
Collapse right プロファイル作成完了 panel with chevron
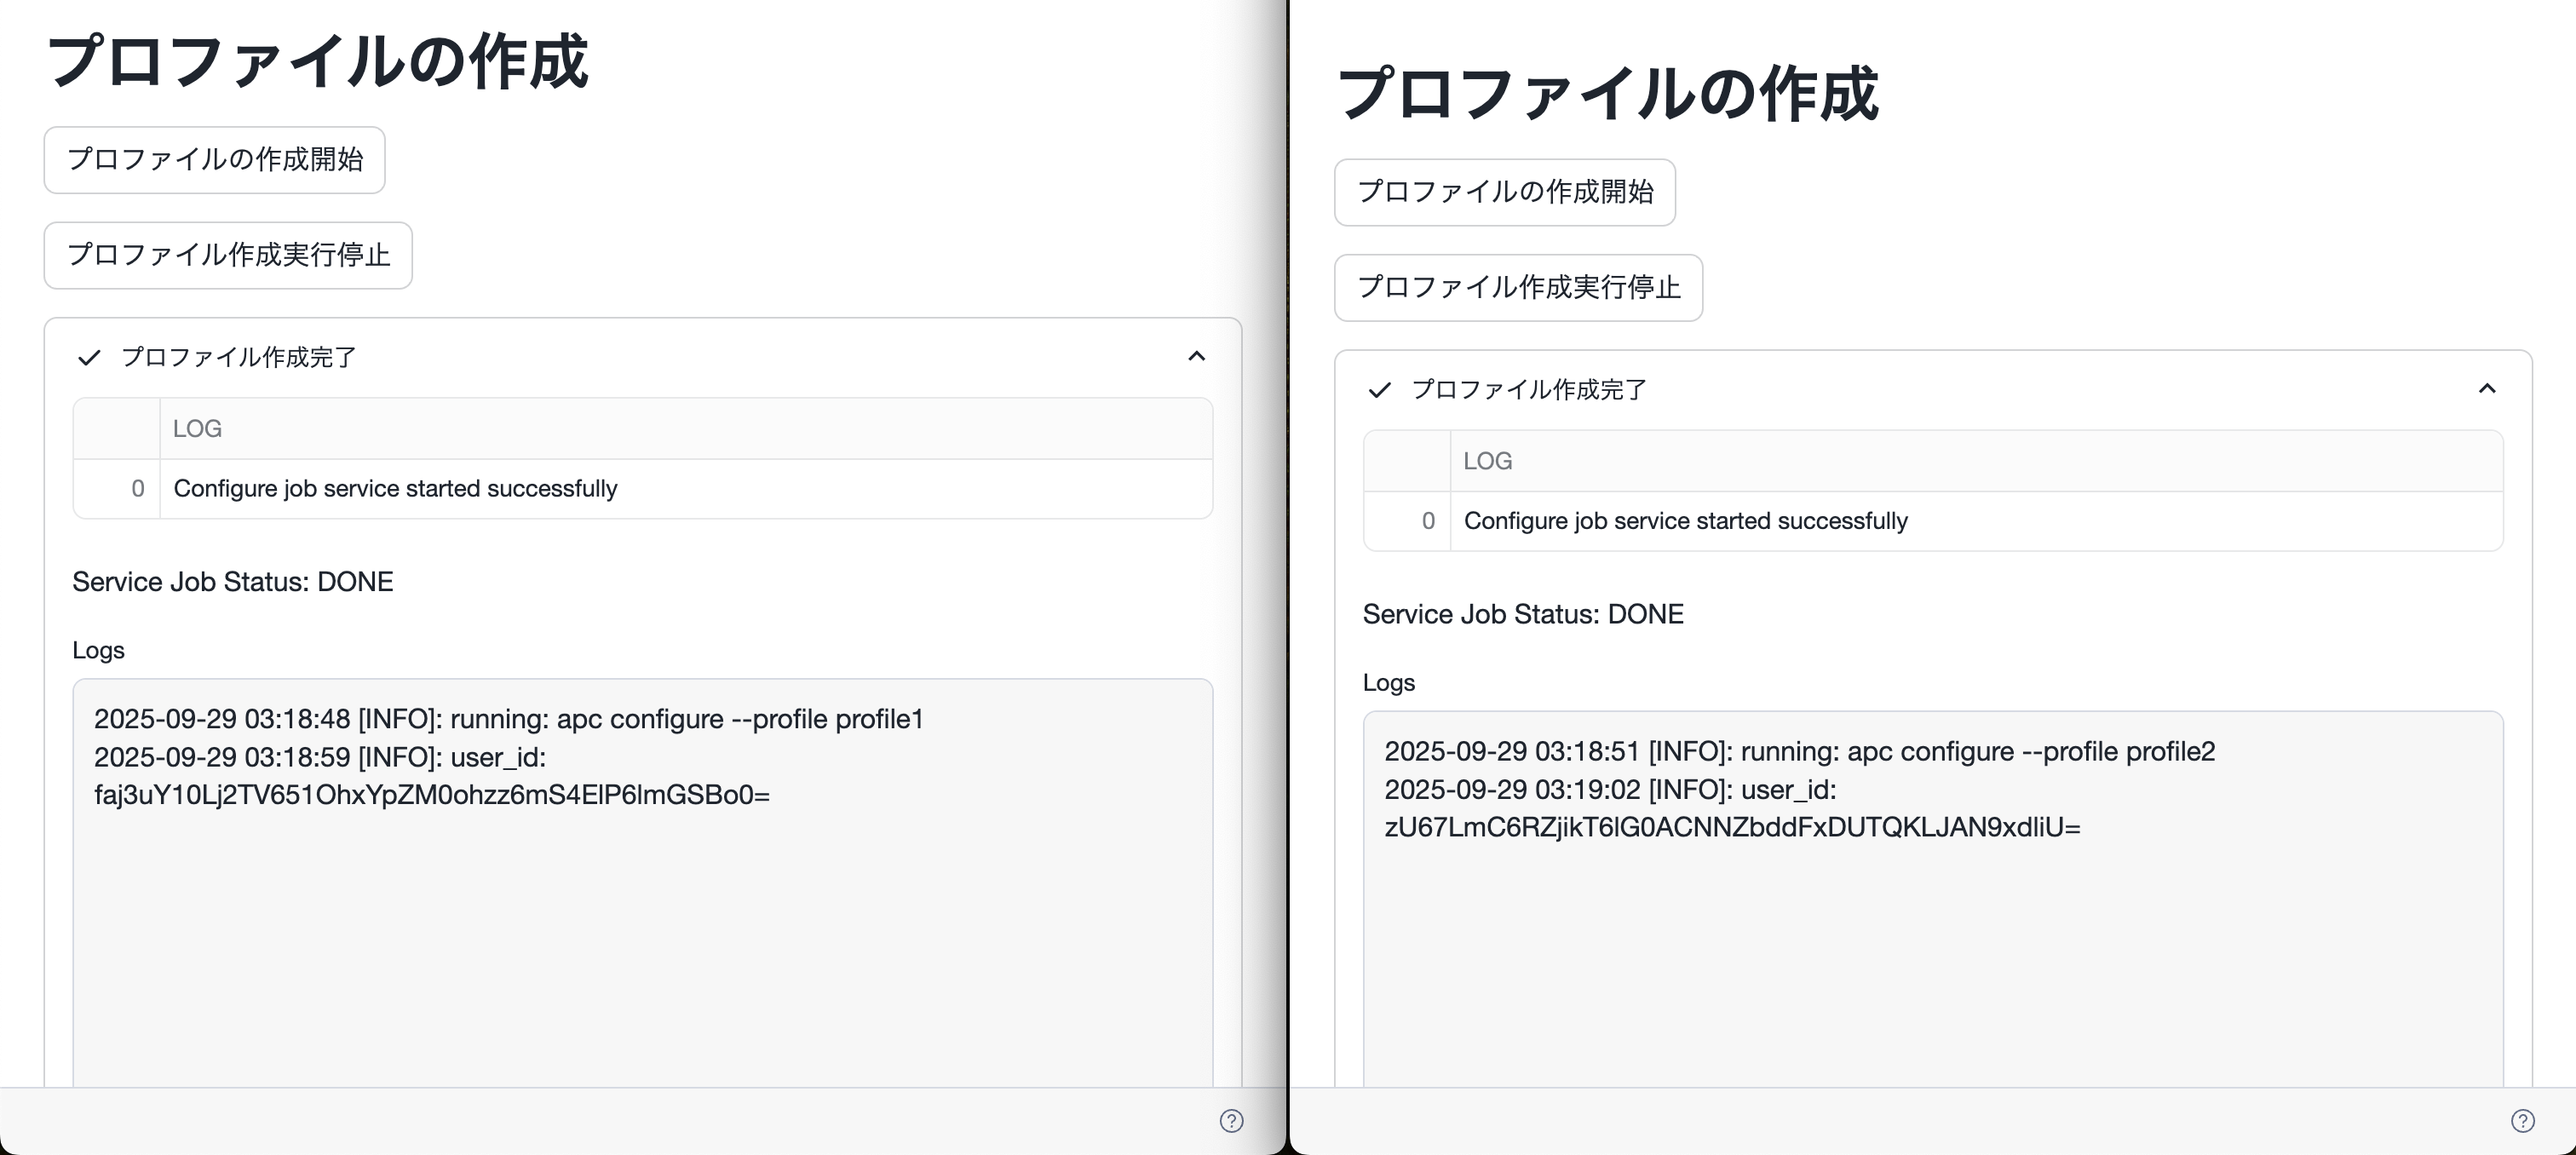[x=2487, y=388]
